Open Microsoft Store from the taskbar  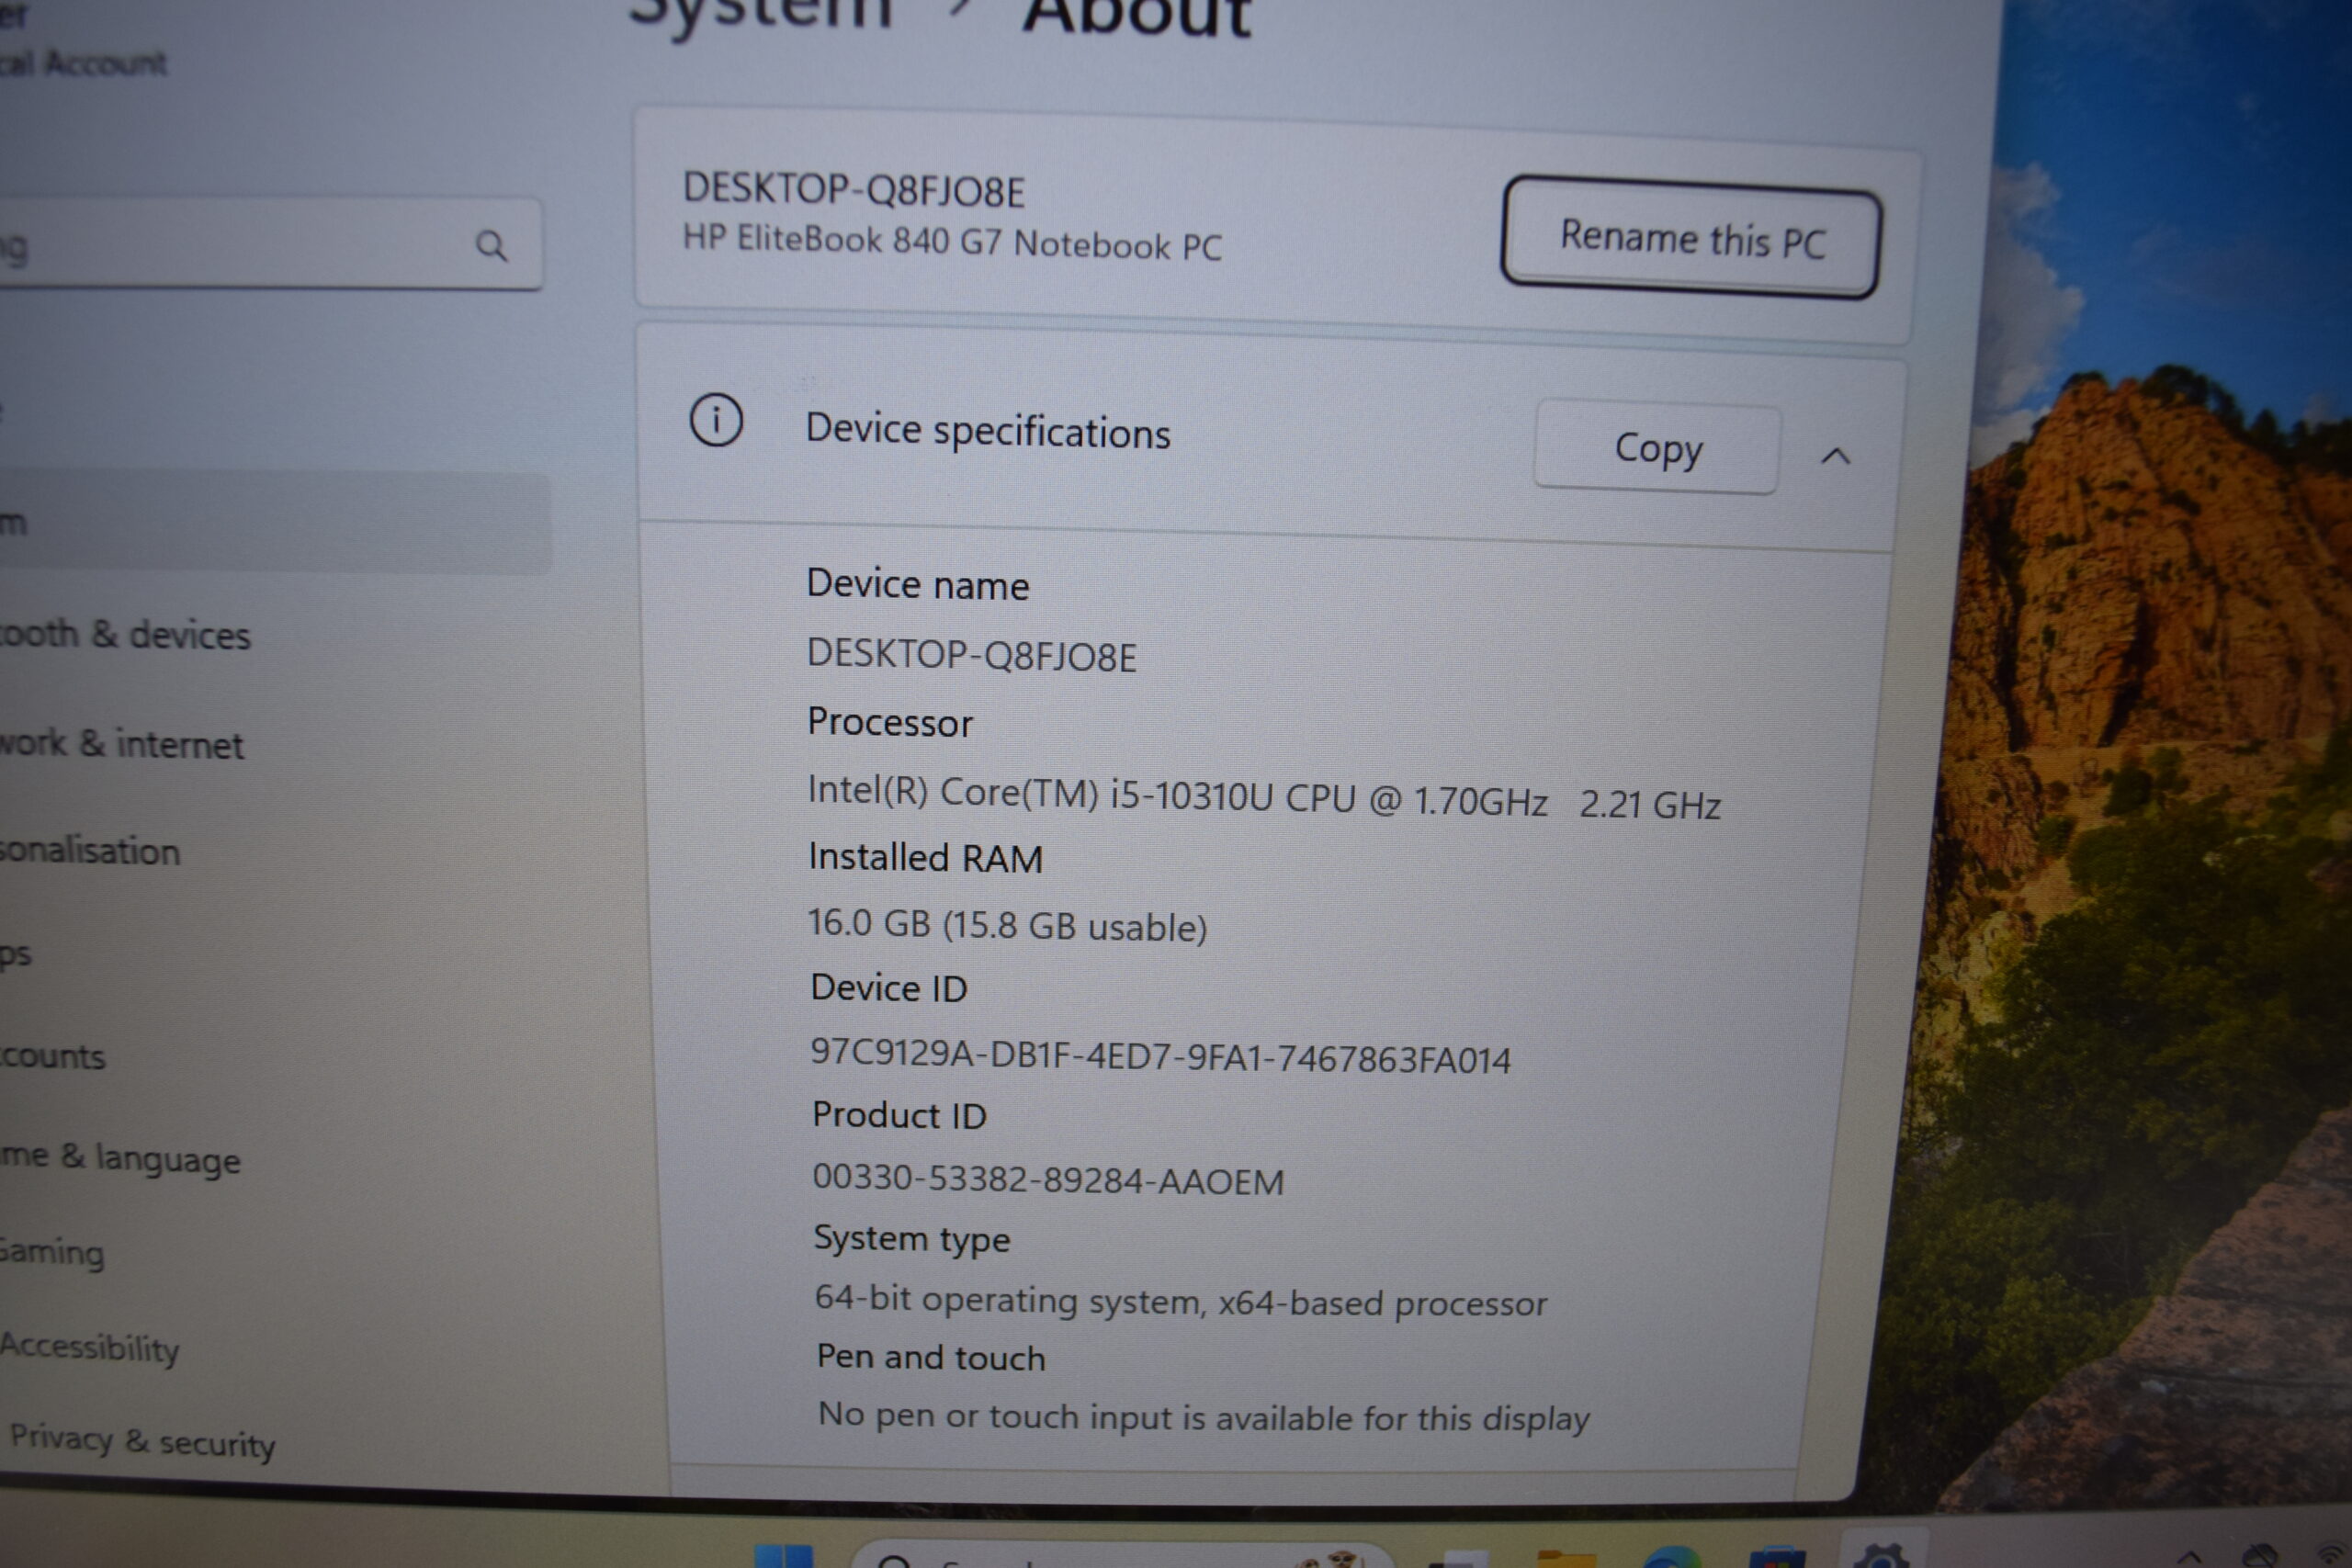click(1777, 1558)
